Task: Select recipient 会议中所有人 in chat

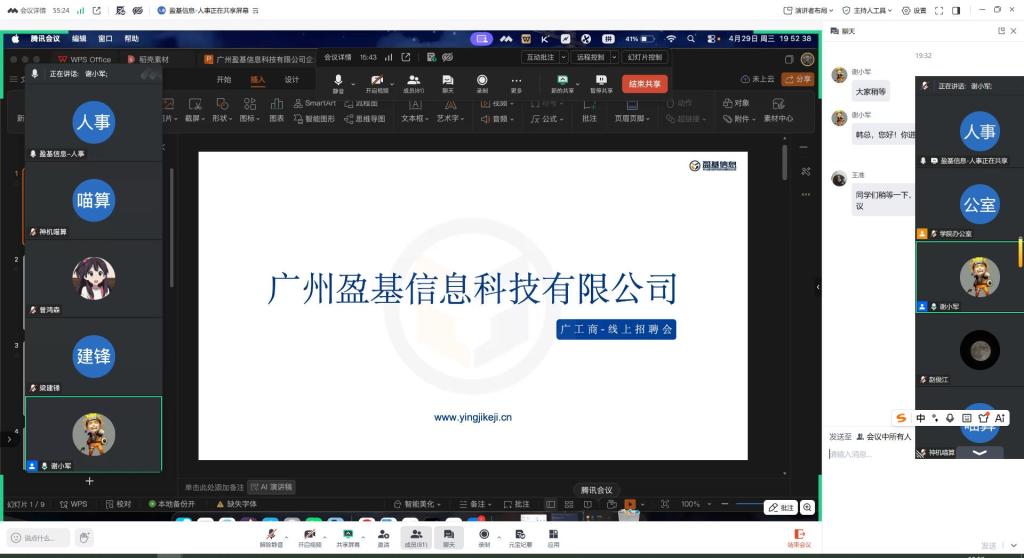Action: pyautogui.click(x=884, y=436)
